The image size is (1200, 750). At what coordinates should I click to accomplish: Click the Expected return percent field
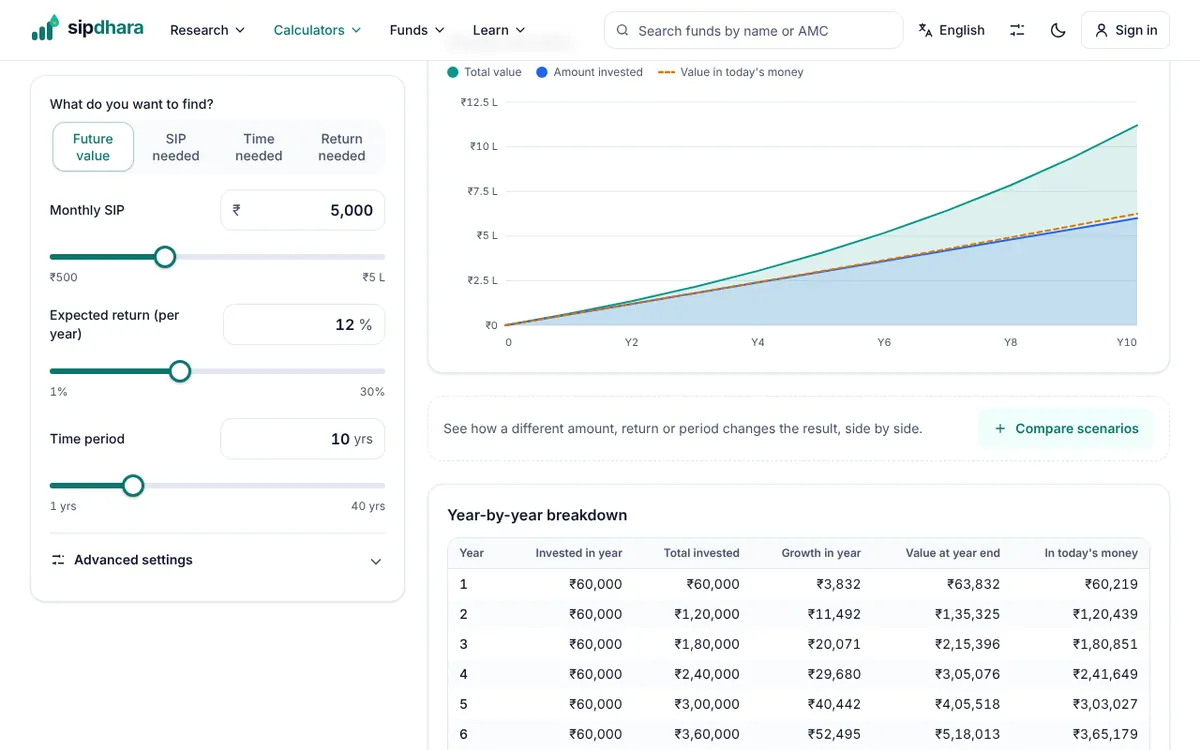[x=304, y=324]
